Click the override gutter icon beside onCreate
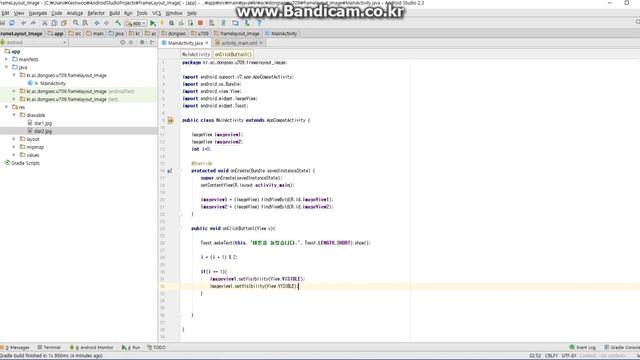Image resolution: width=640 pixels, height=360 pixels. pyautogui.click(x=169, y=171)
